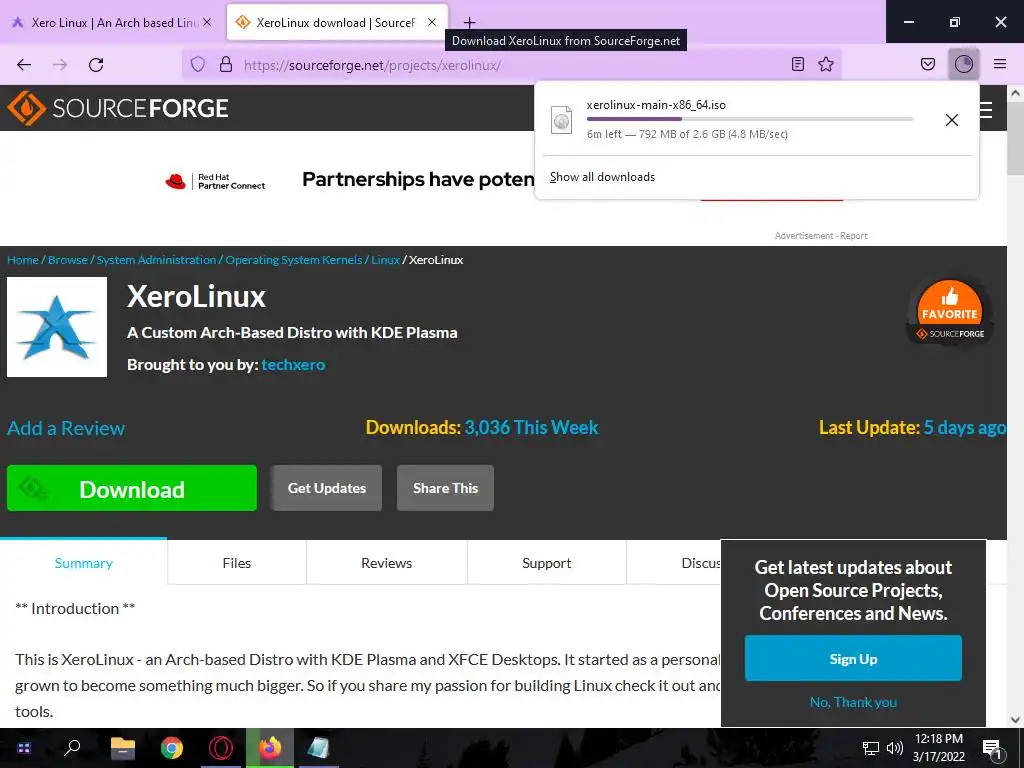Open taskbar search magnifier

click(x=72, y=748)
